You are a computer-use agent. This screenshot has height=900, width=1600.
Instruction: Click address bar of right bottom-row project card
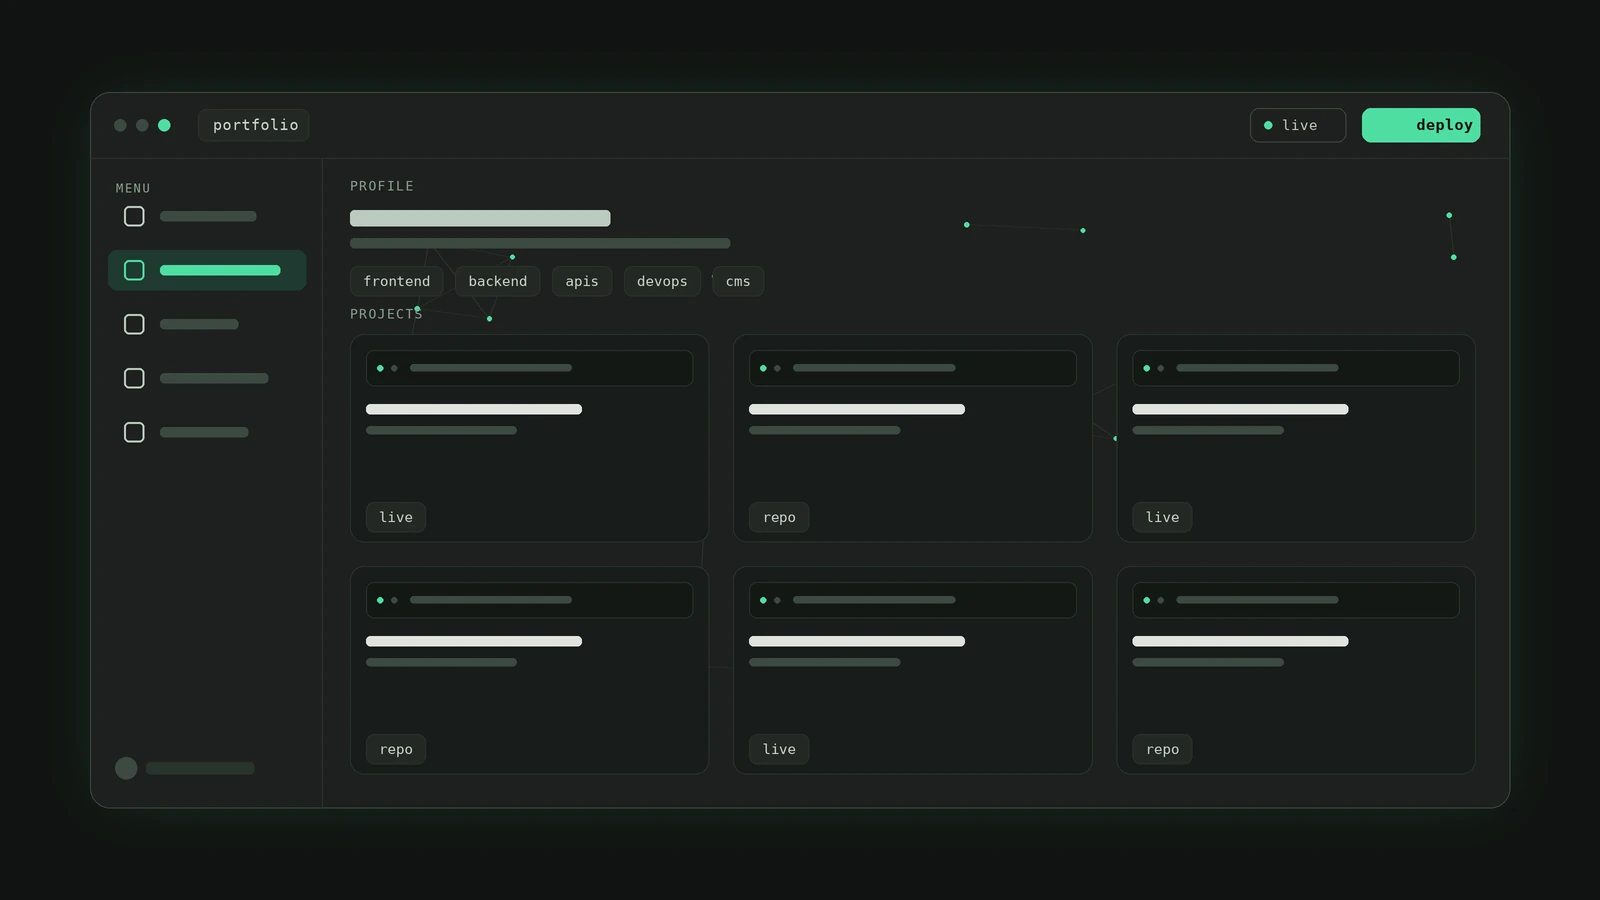(1295, 600)
